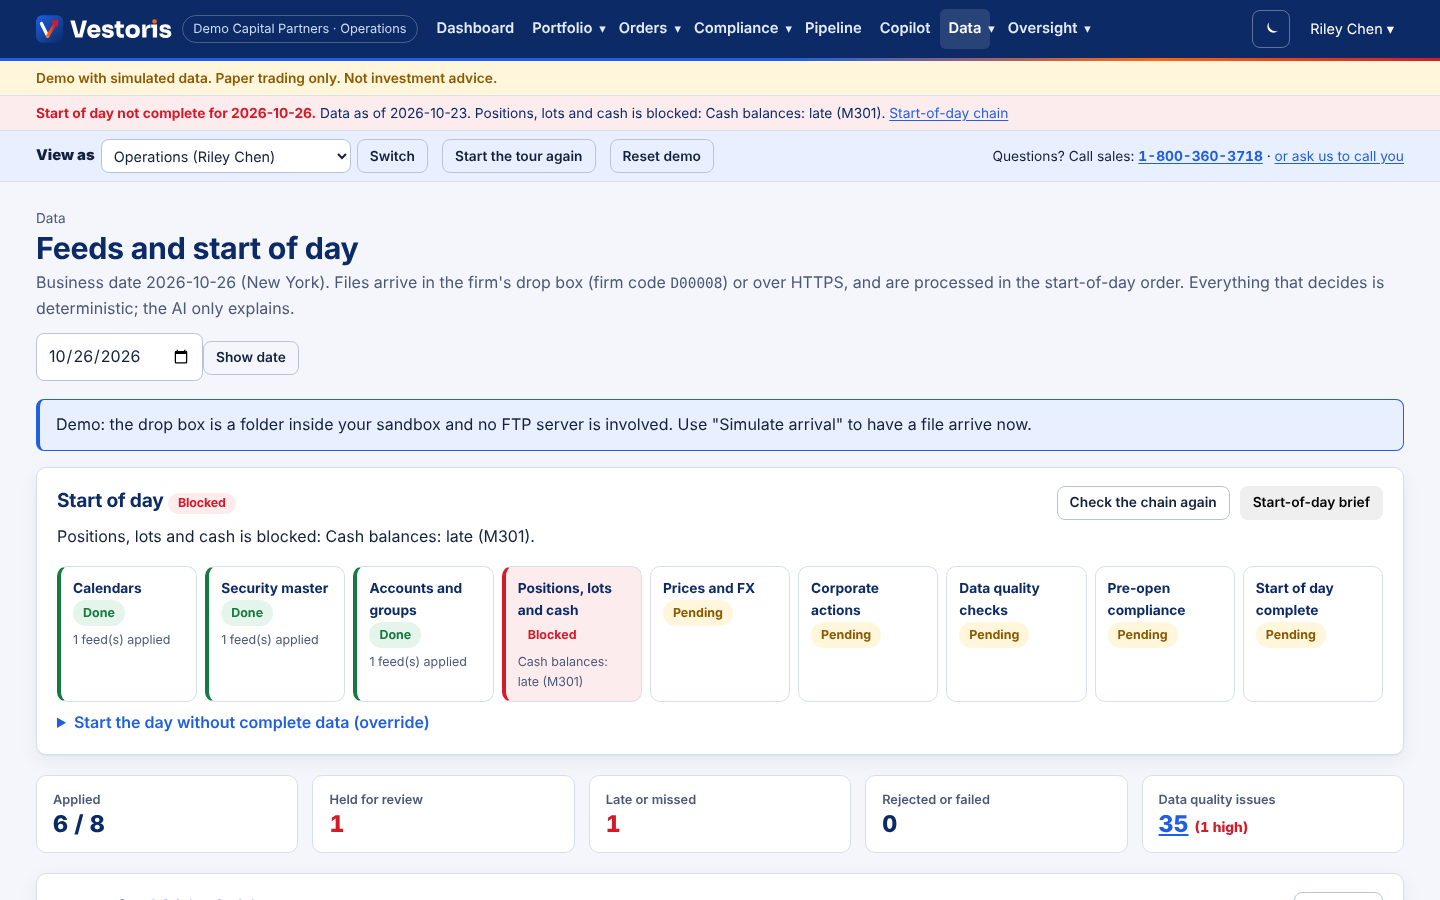
Task: Select the Data quality checks card
Action: (x=1016, y=634)
